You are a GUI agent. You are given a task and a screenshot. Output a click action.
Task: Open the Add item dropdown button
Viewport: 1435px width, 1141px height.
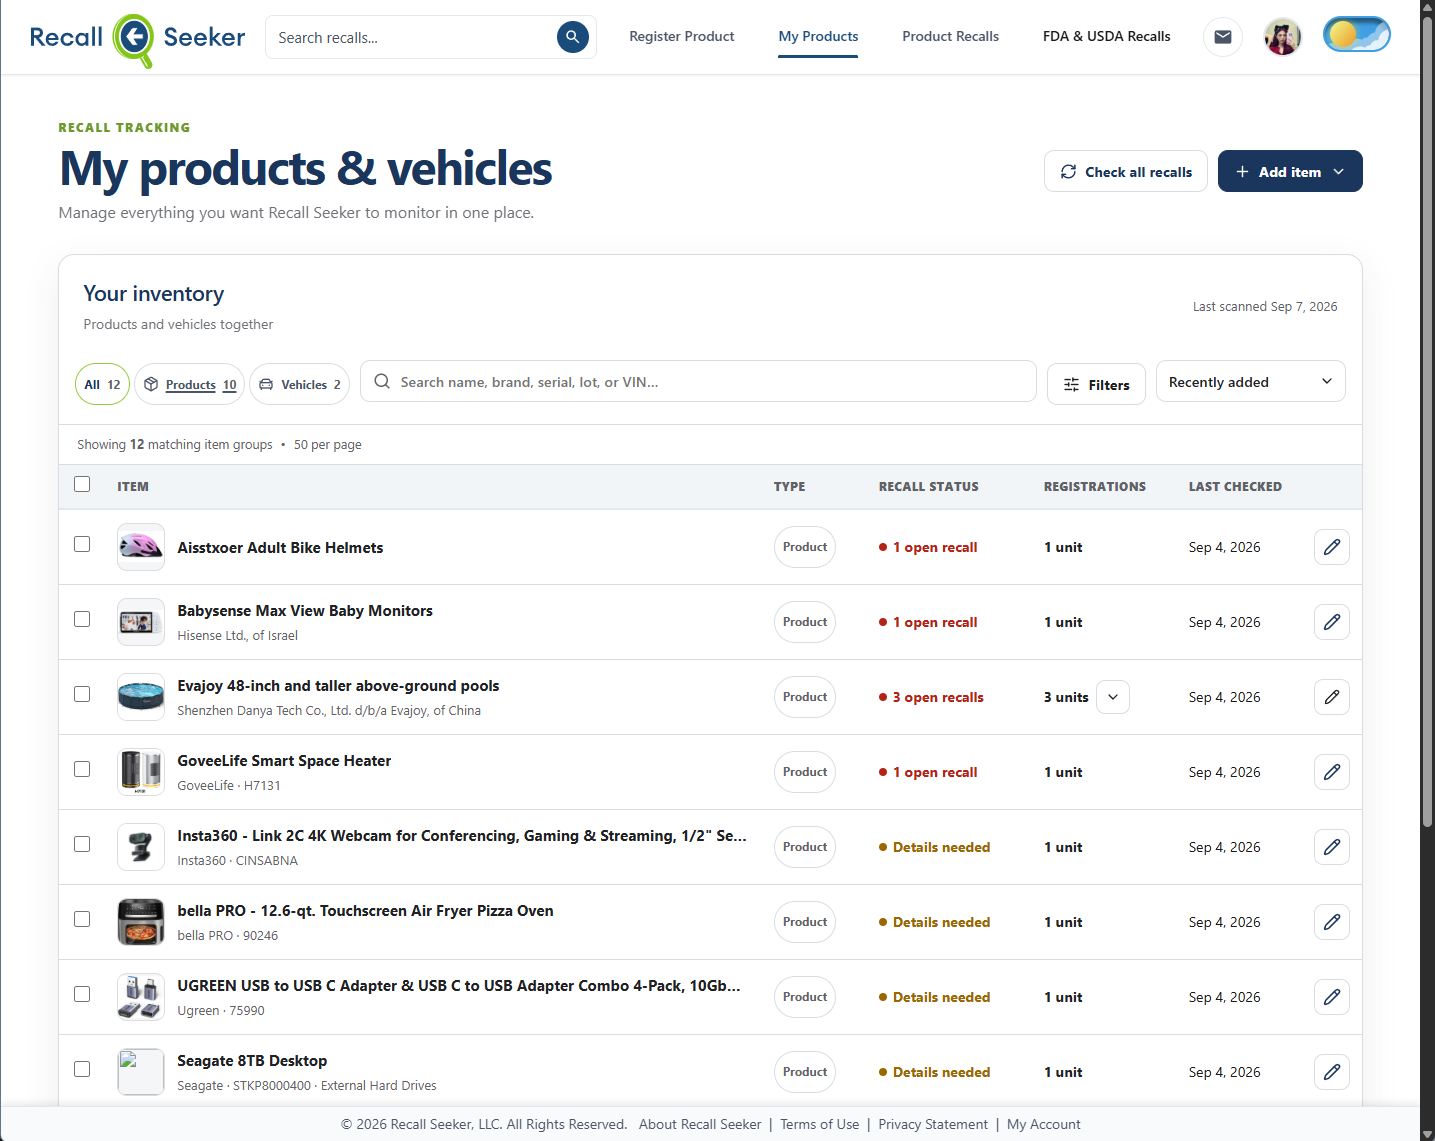(1290, 171)
